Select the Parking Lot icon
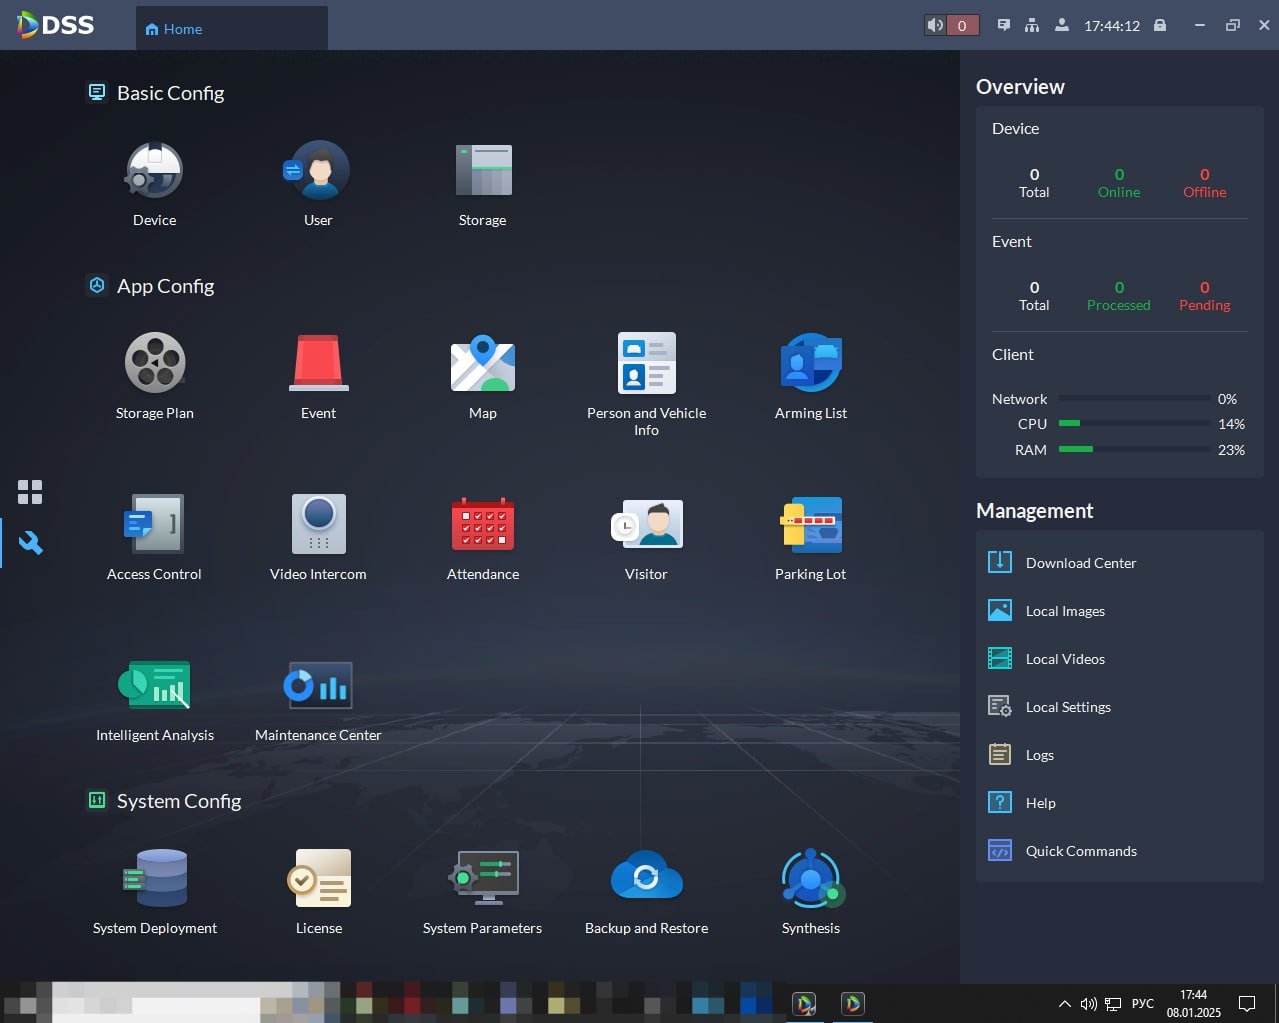The height and width of the screenshot is (1023, 1279). coord(810,524)
